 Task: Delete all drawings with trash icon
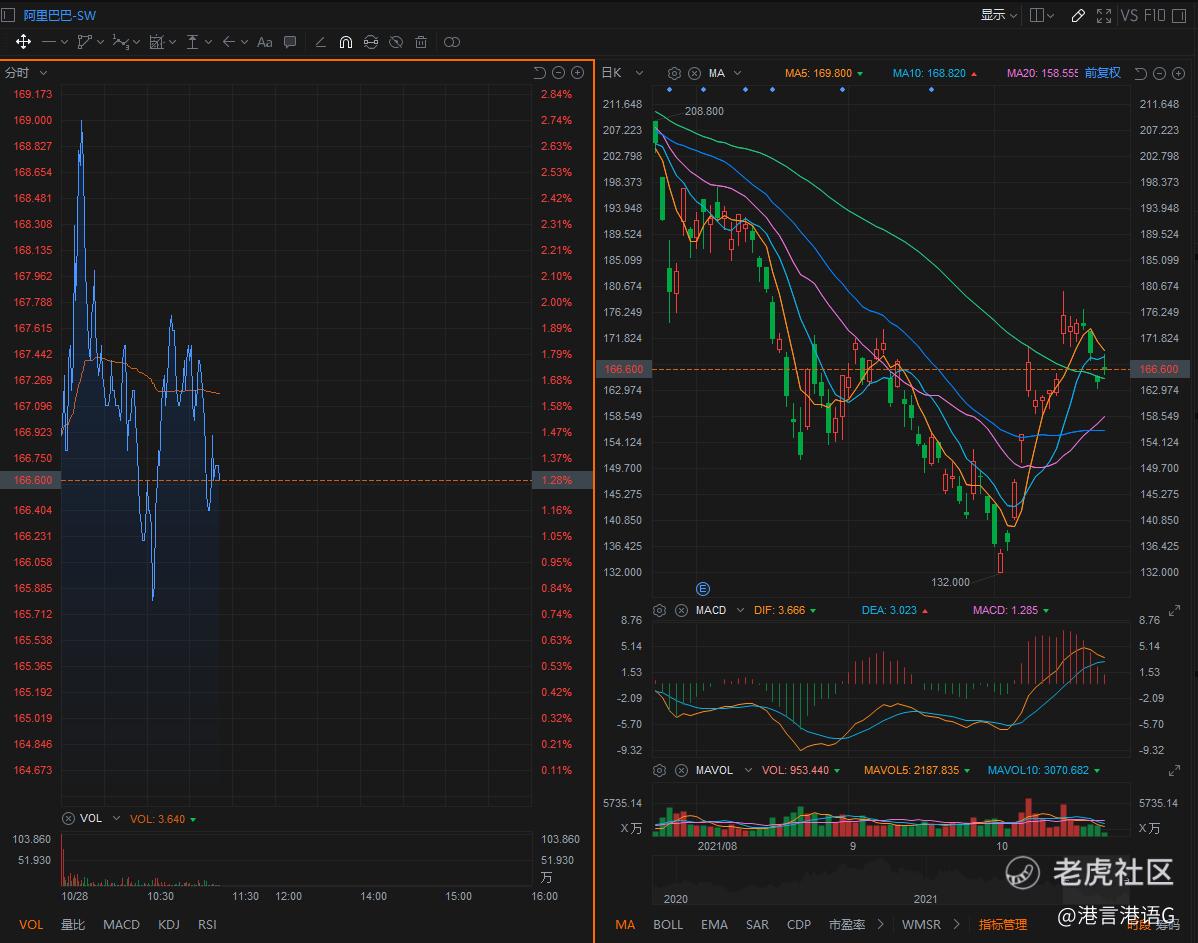421,42
